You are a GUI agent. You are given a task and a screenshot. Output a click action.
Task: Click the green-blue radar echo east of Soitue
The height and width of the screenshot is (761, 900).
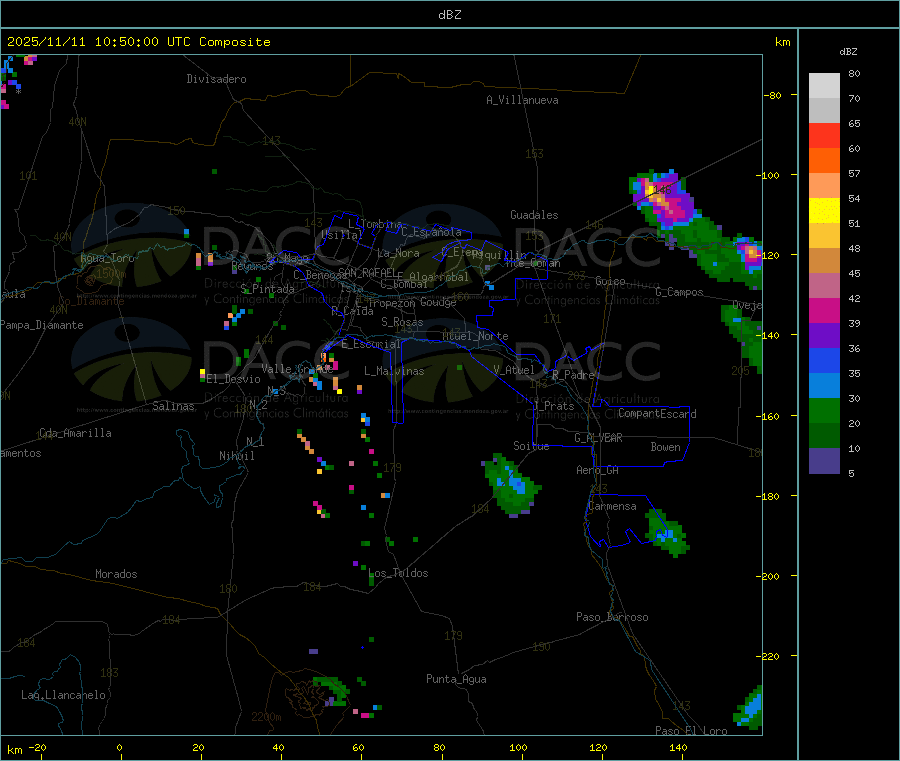[511, 485]
